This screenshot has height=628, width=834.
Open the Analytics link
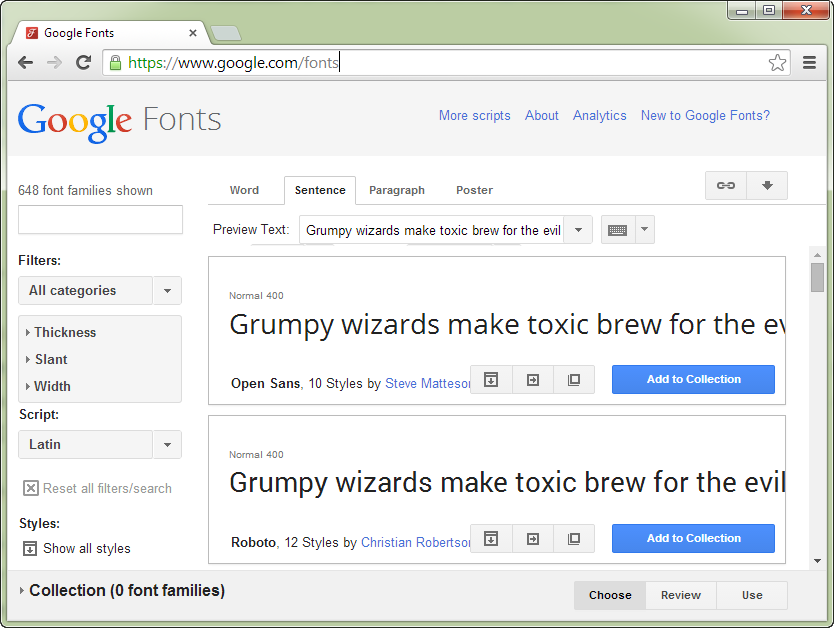pos(599,115)
